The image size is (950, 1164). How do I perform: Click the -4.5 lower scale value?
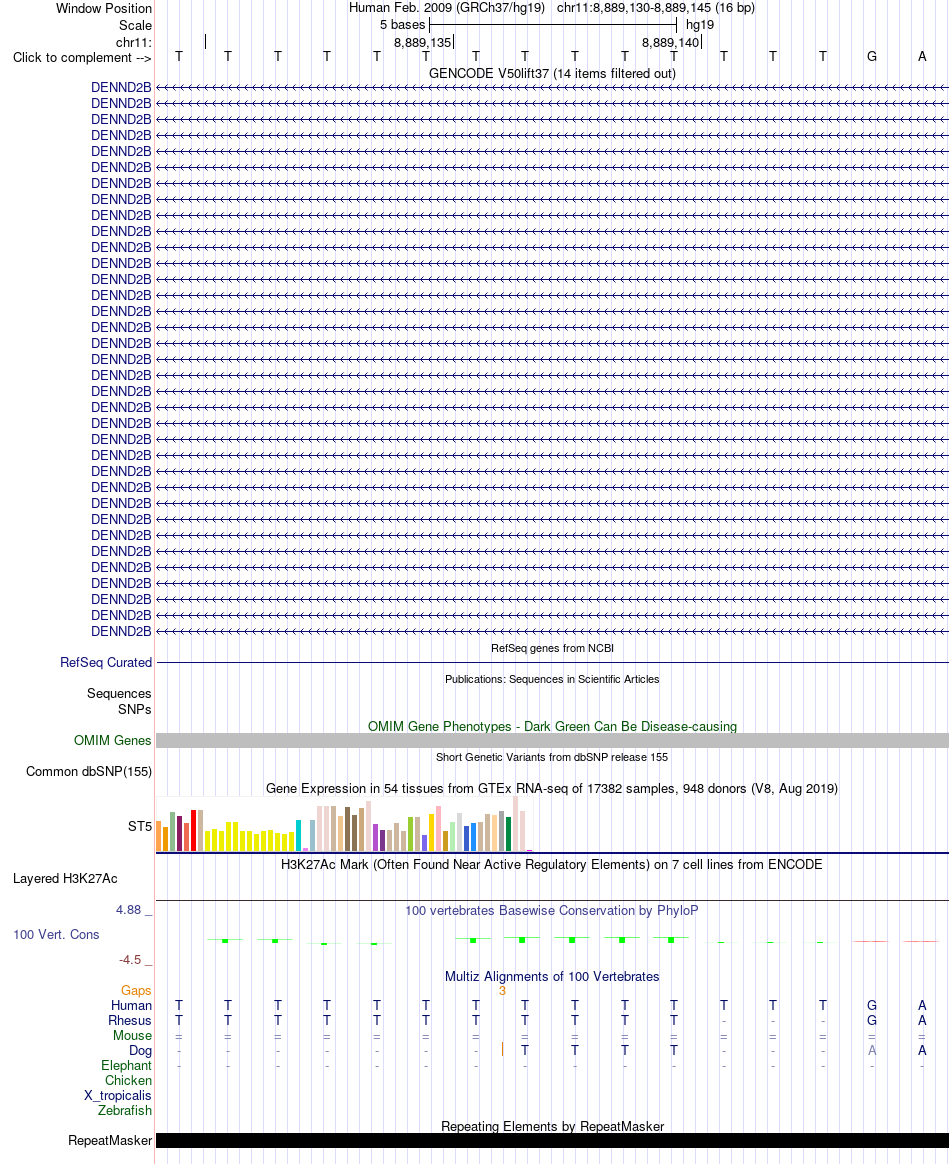[x=130, y=960]
